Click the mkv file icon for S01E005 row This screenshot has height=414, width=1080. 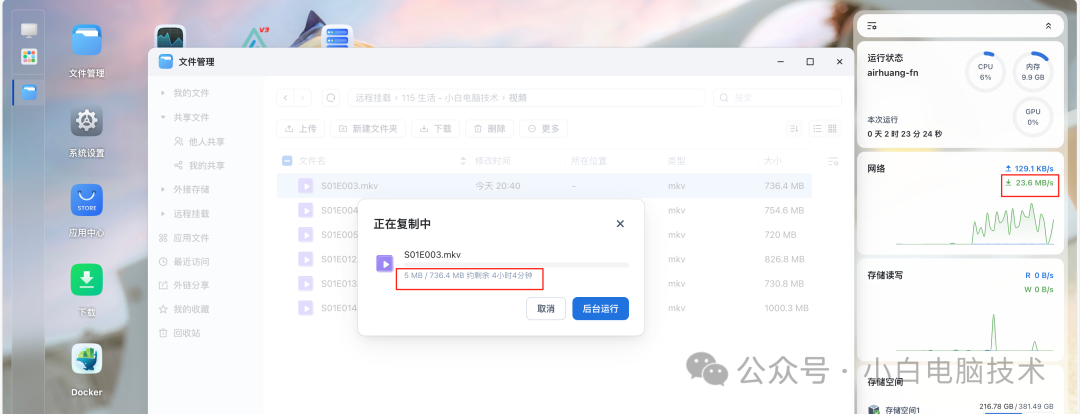[305, 235]
